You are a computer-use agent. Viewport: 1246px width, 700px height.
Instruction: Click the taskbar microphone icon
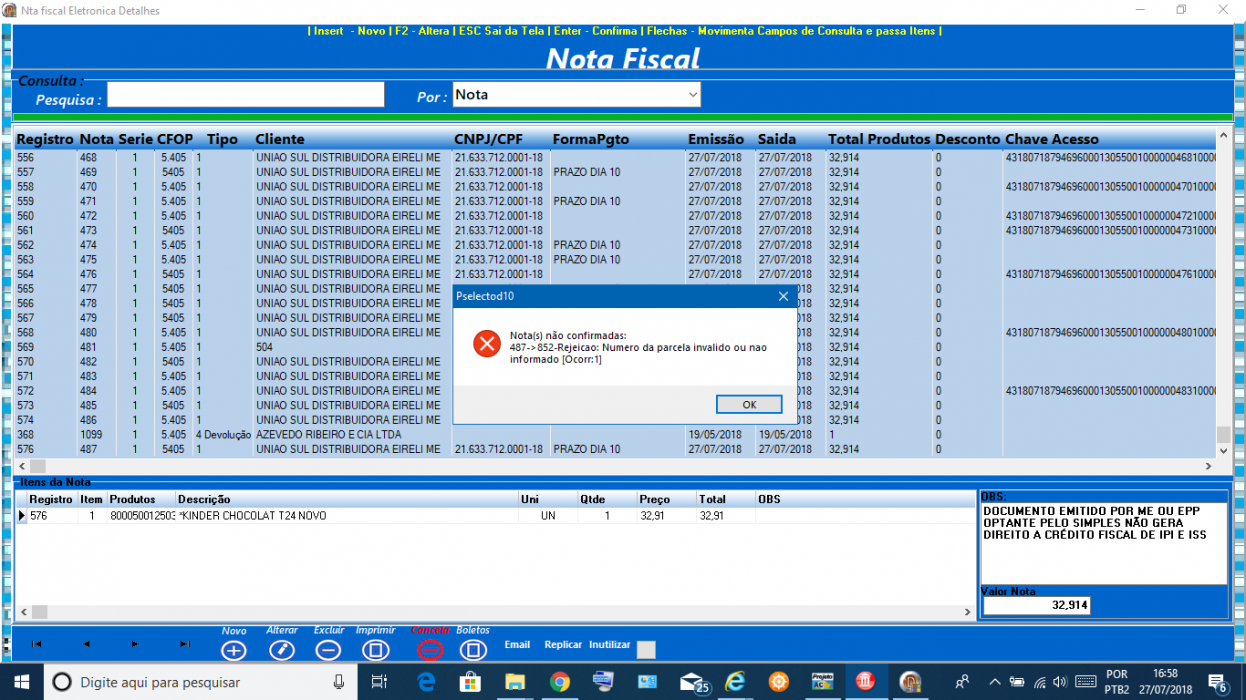coord(339,681)
